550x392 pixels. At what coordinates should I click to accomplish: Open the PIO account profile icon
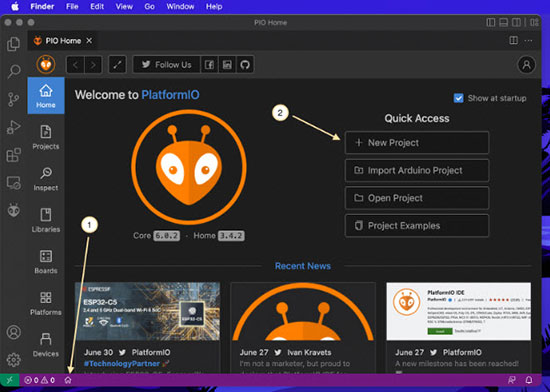[526, 65]
